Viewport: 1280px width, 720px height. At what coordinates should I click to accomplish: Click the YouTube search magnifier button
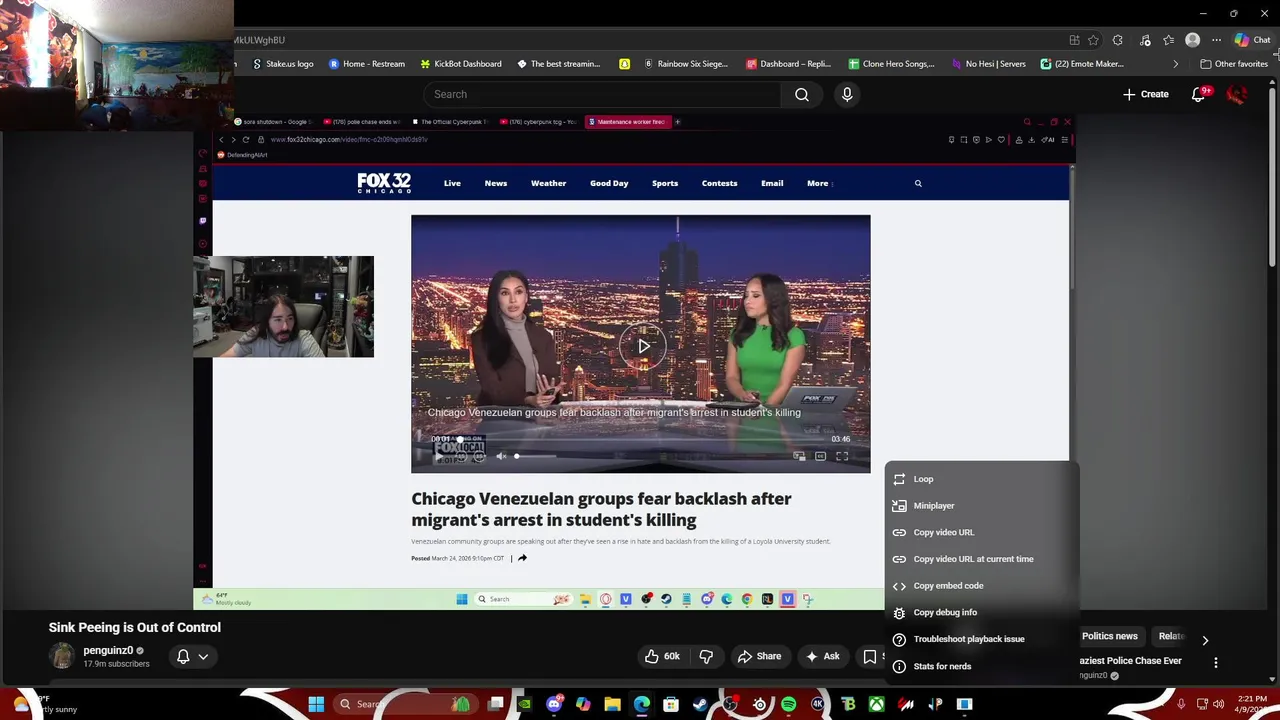point(802,94)
